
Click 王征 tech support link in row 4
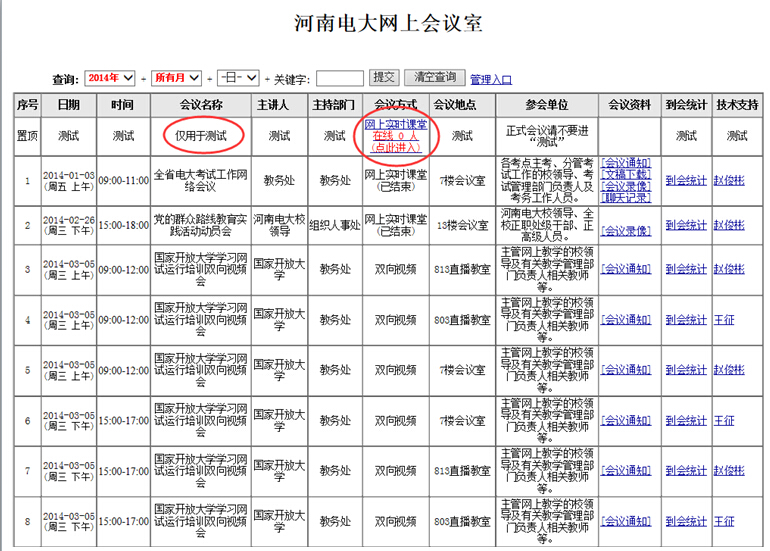click(724, 320)
